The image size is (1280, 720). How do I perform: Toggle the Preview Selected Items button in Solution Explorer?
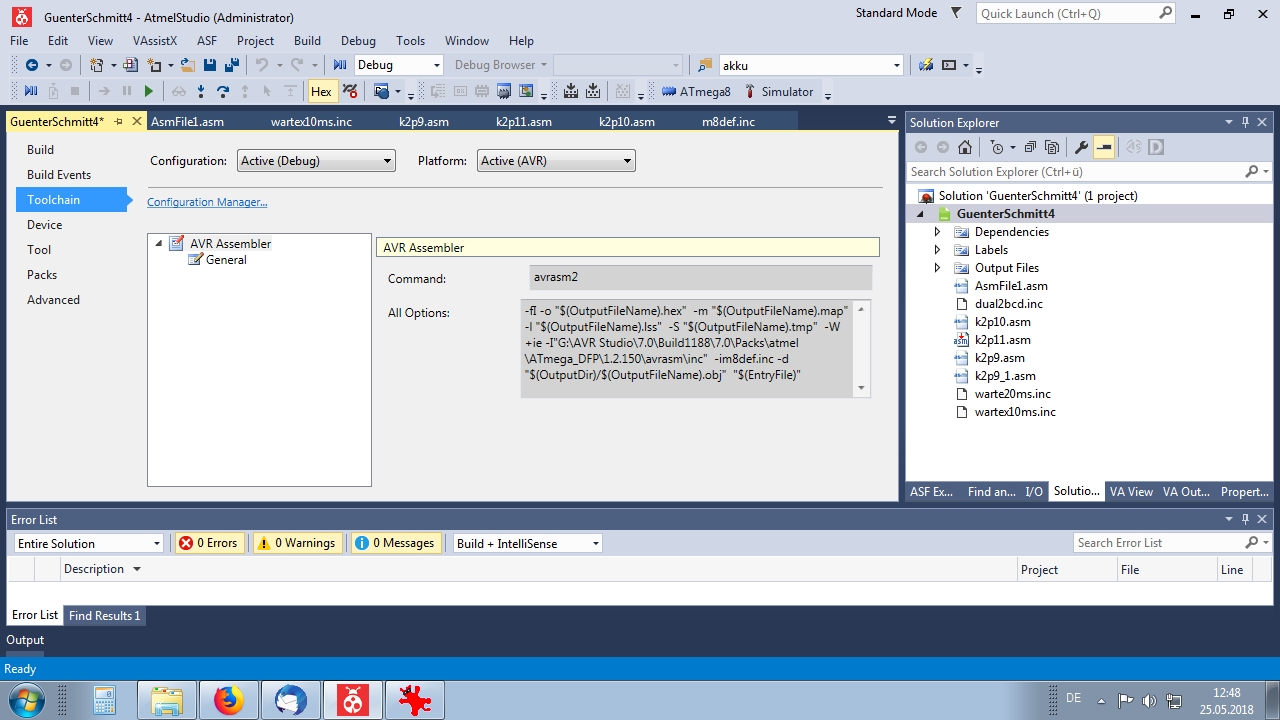pyautogui.click(x=1104, y=147)
